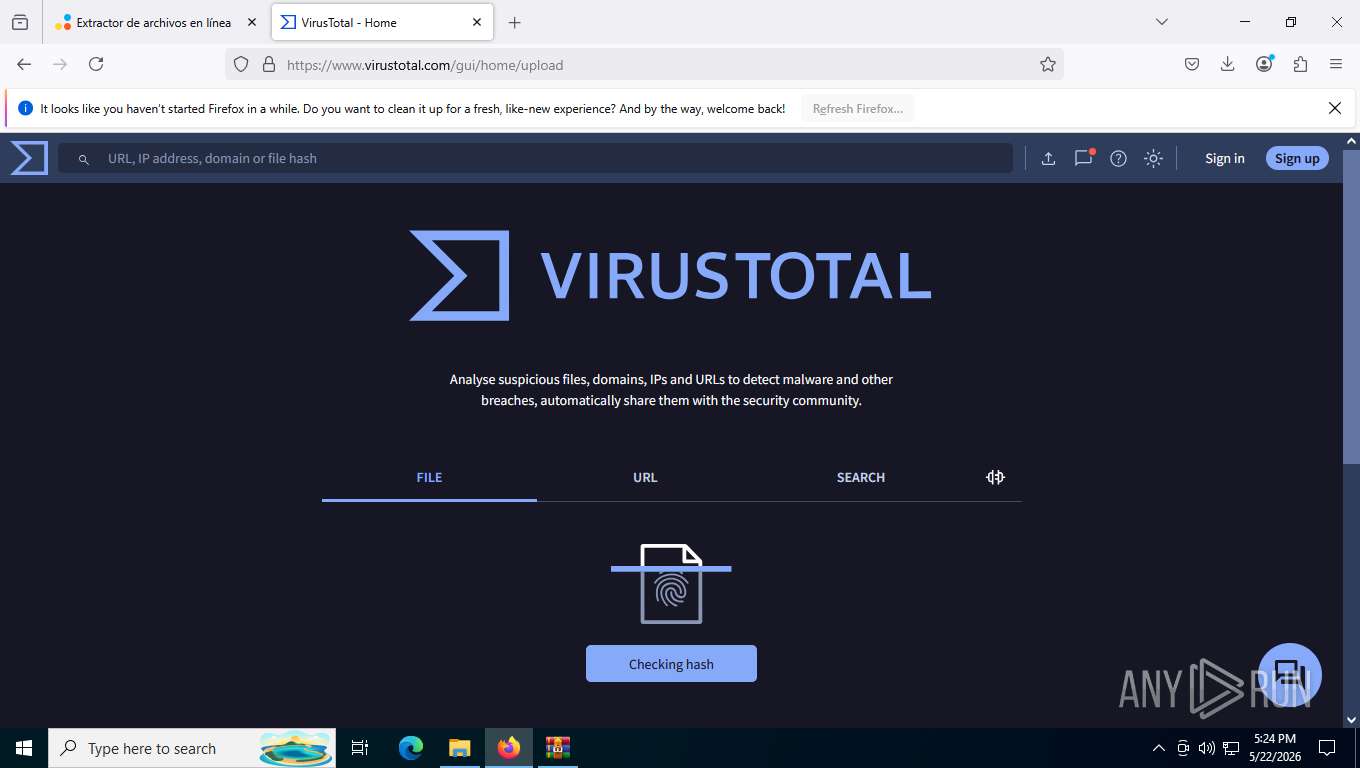1360x768 pixels.
Task: Open the Firefox View icon
Action: coord(20,22)
